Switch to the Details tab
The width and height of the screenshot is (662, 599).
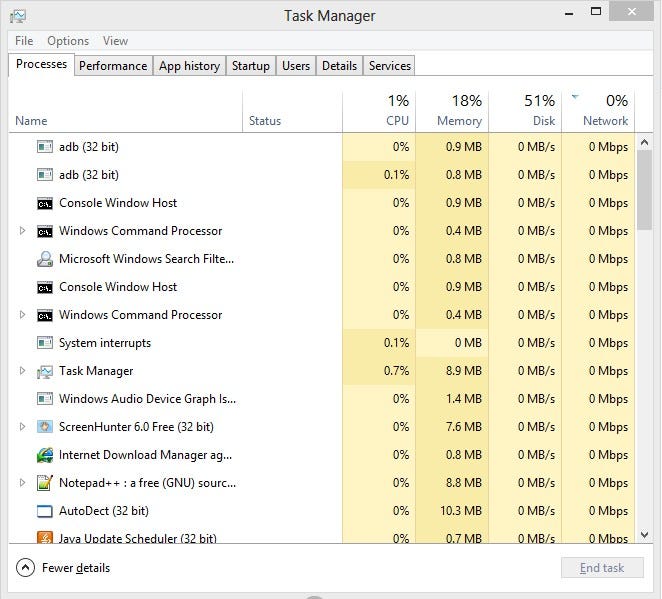339,66
